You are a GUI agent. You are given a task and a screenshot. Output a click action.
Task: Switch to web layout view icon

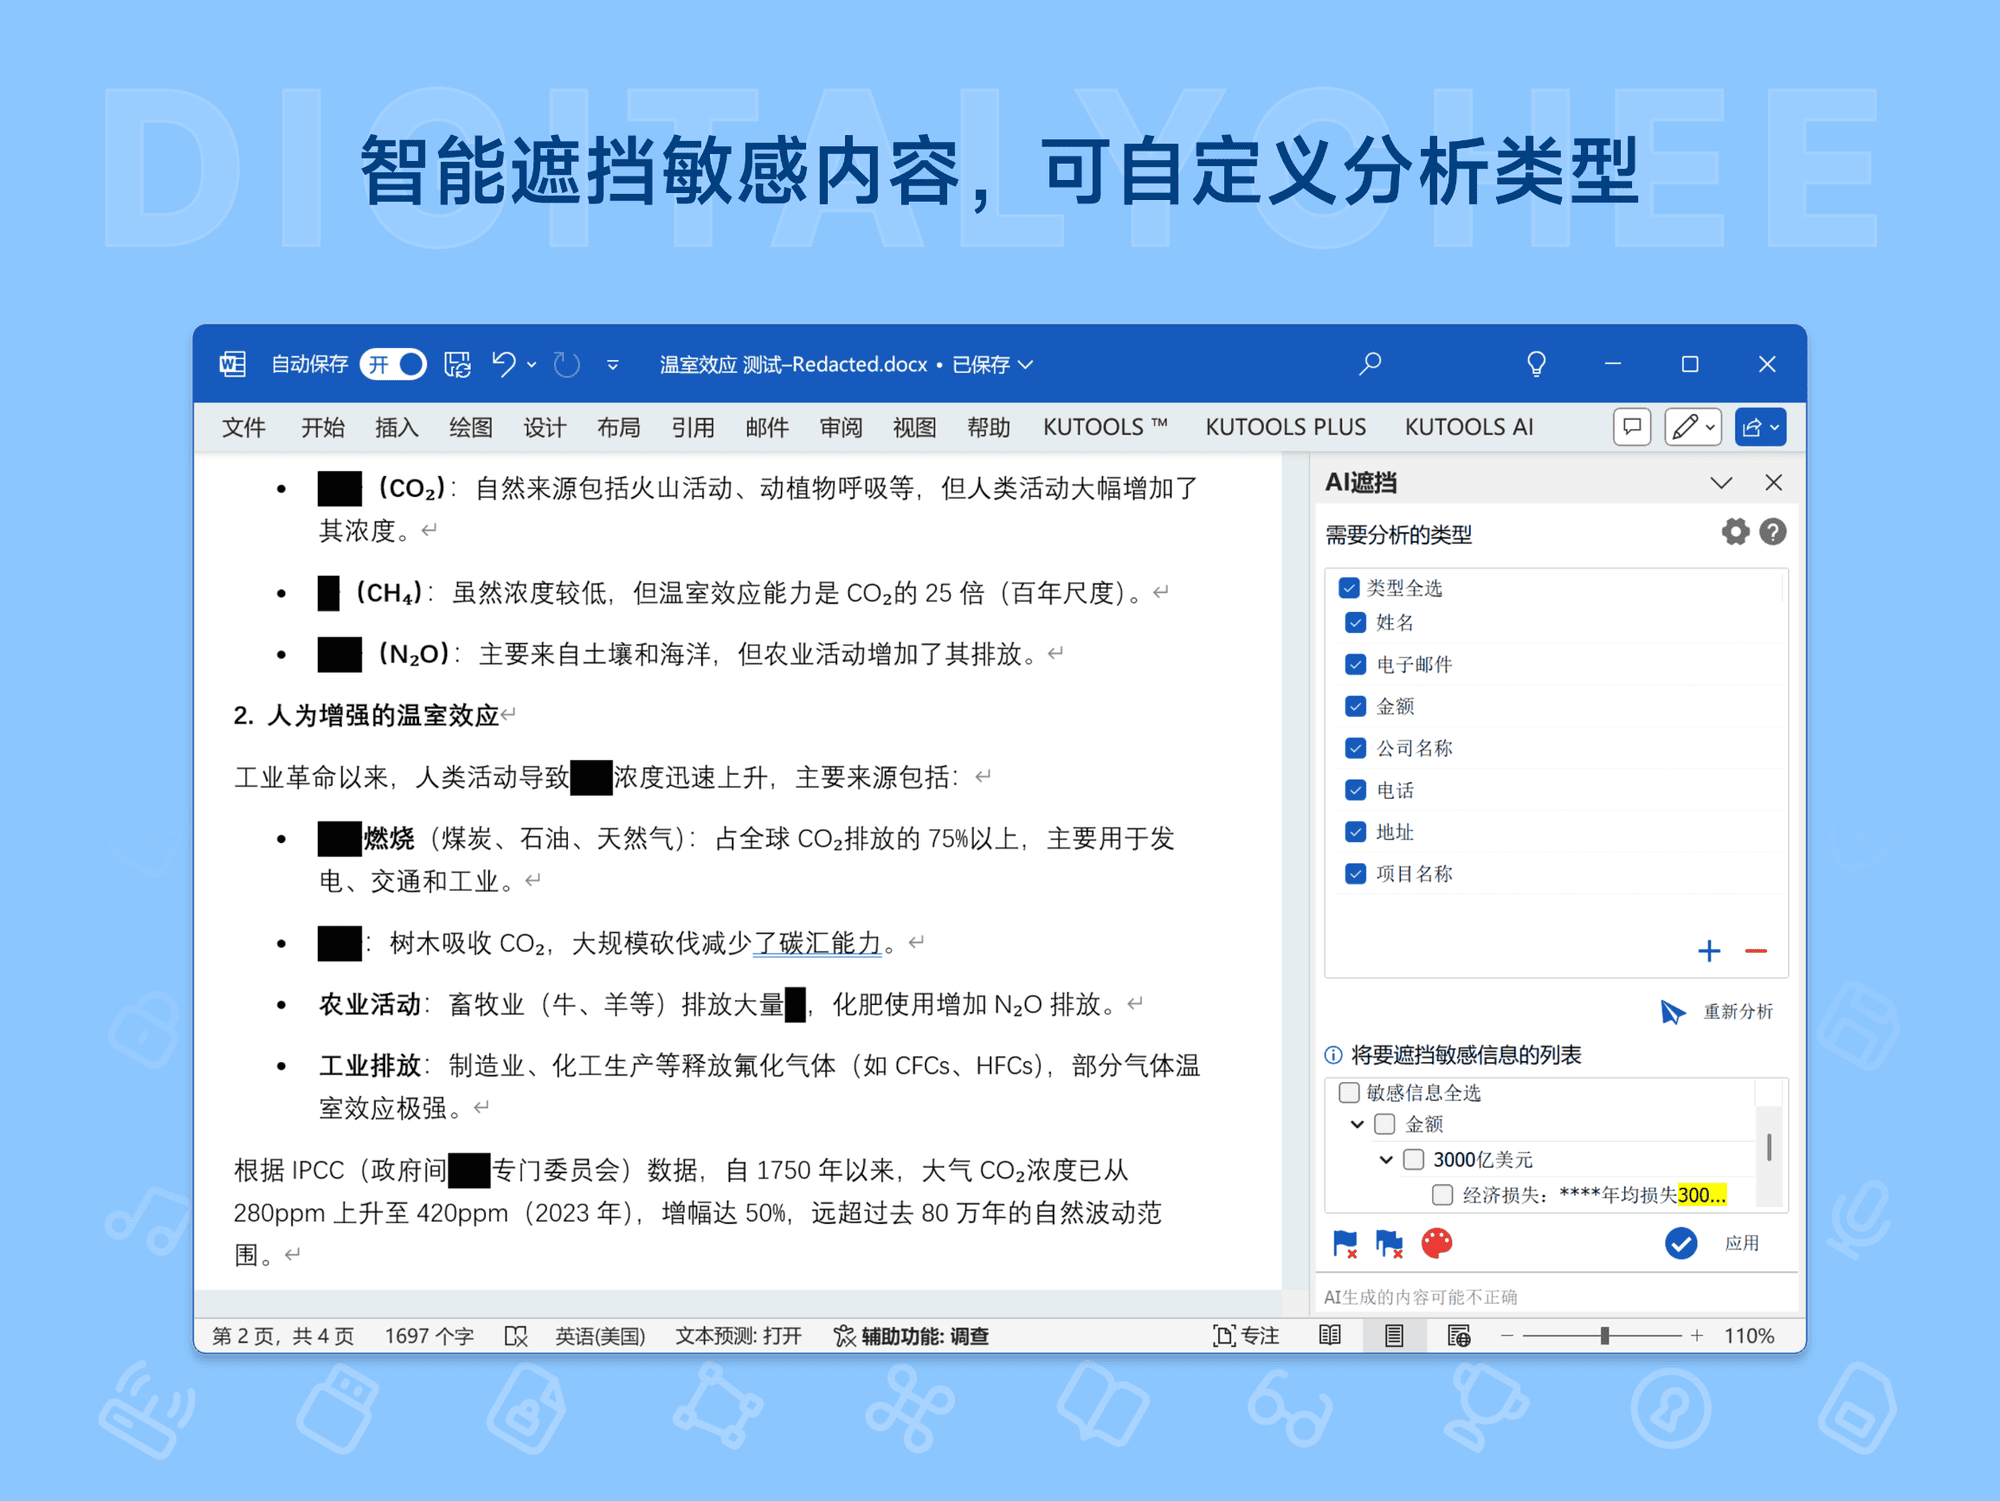[x=1459, y=1337]
